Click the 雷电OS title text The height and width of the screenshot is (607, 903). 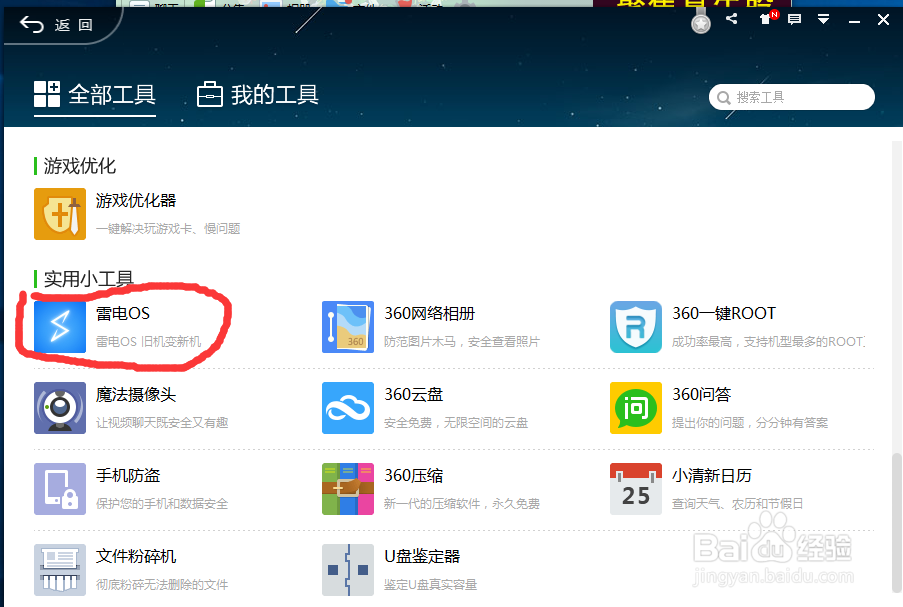point(123,313)
